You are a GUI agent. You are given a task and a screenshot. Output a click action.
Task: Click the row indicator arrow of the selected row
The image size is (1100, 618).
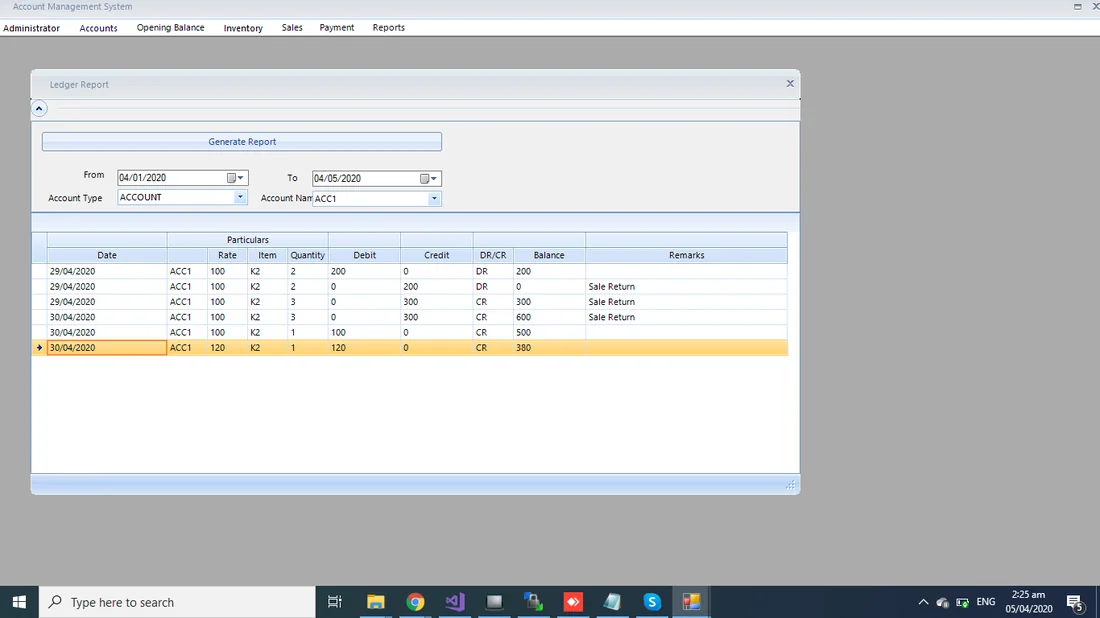click(x=39, y=348)
